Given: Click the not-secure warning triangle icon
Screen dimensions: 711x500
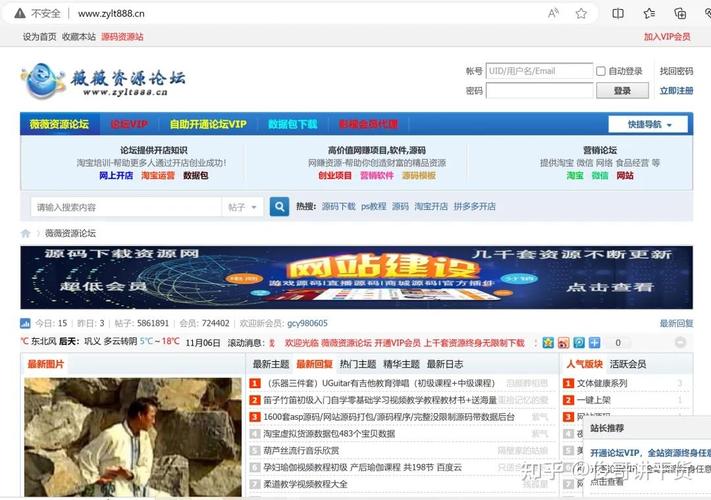Looking at the screenshot, I should [19, 13].
